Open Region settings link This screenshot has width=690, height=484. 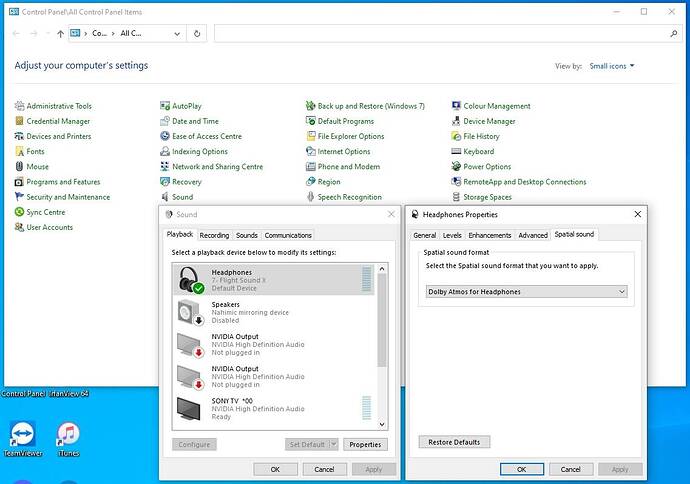coord(329,182)
